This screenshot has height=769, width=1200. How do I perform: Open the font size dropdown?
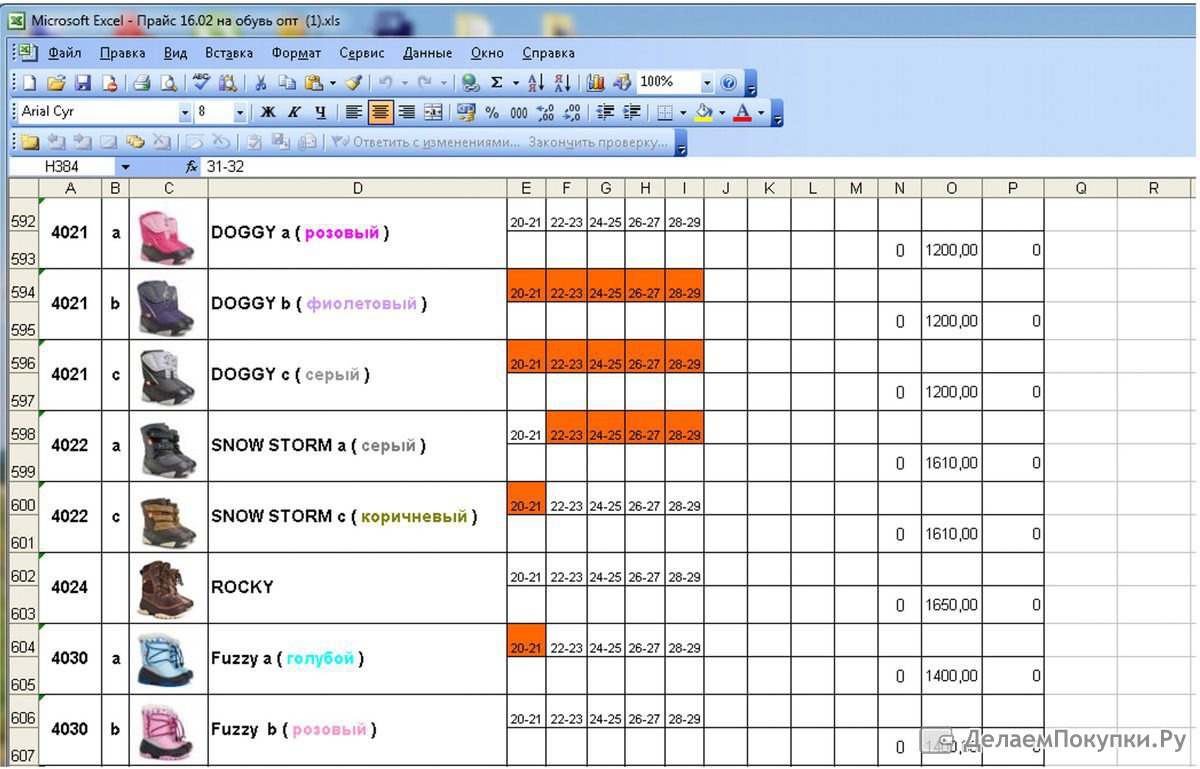click(240, 112)
